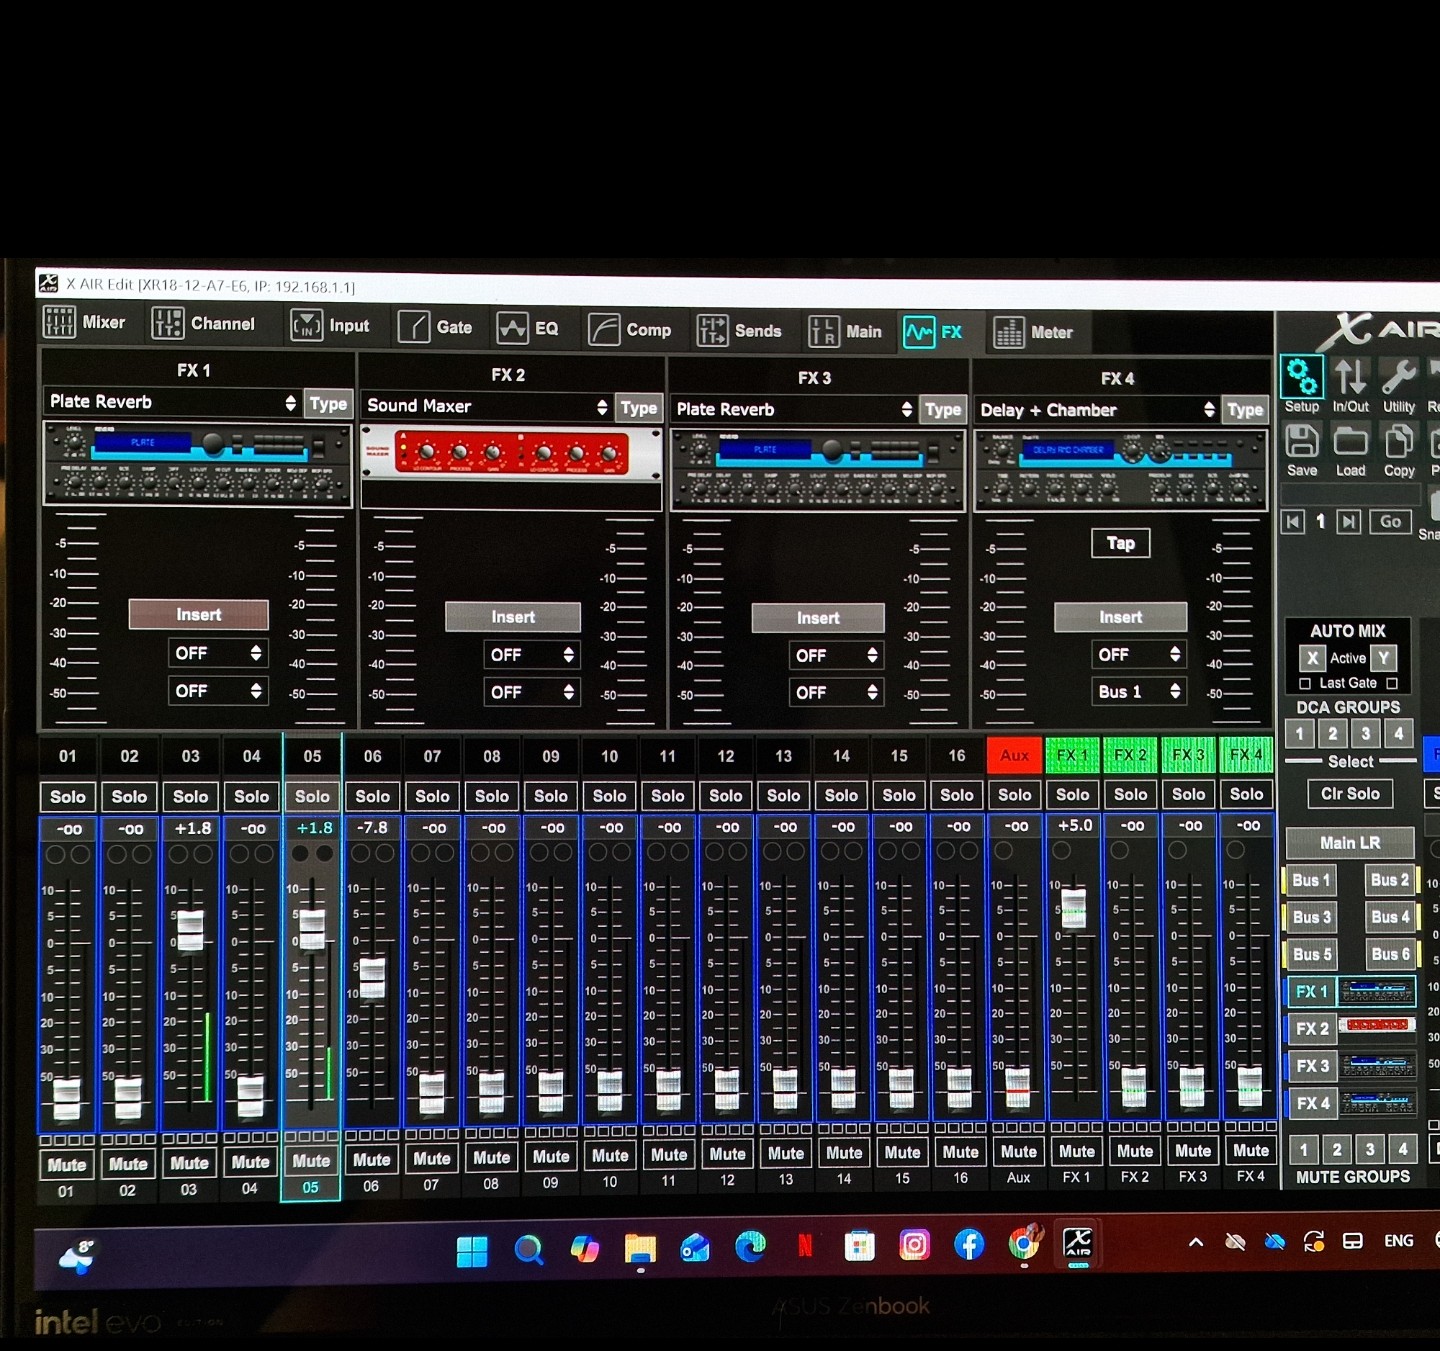Switch to the Mixer tab
The width and height of the screenshot is (1440, 1351).
(x=84, y=322)
